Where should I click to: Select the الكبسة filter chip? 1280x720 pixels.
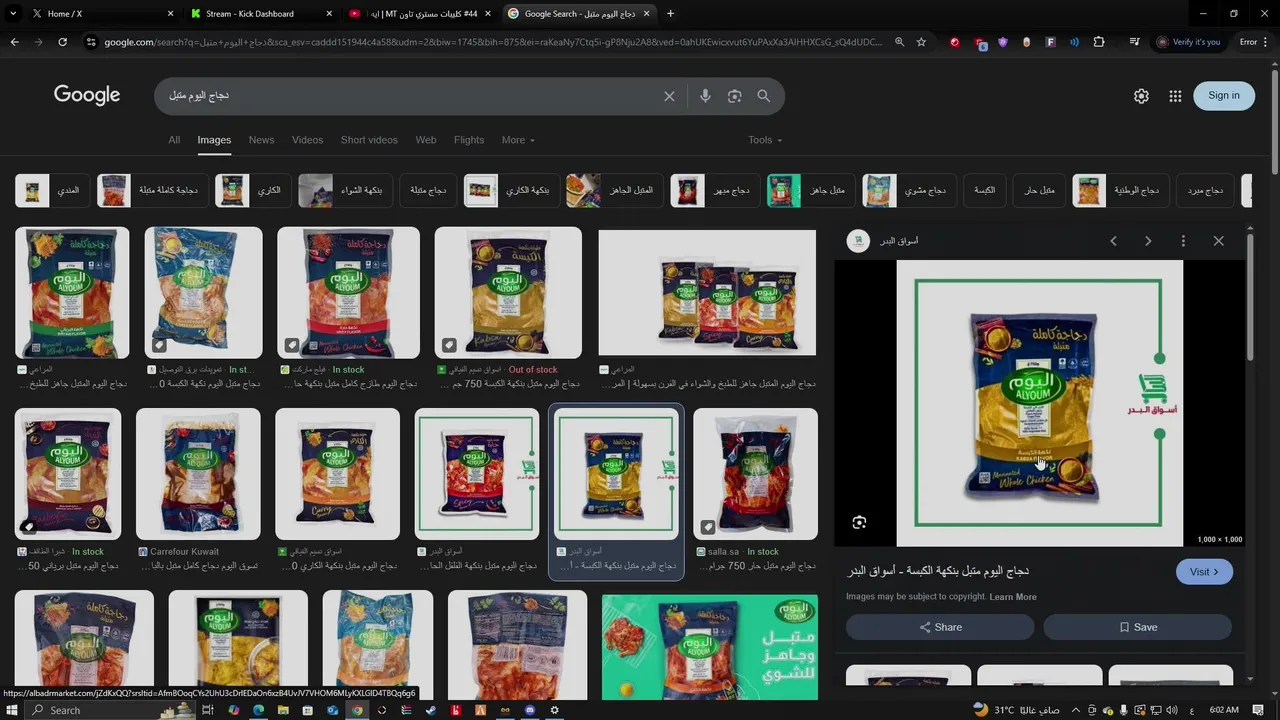pos(985,190)
